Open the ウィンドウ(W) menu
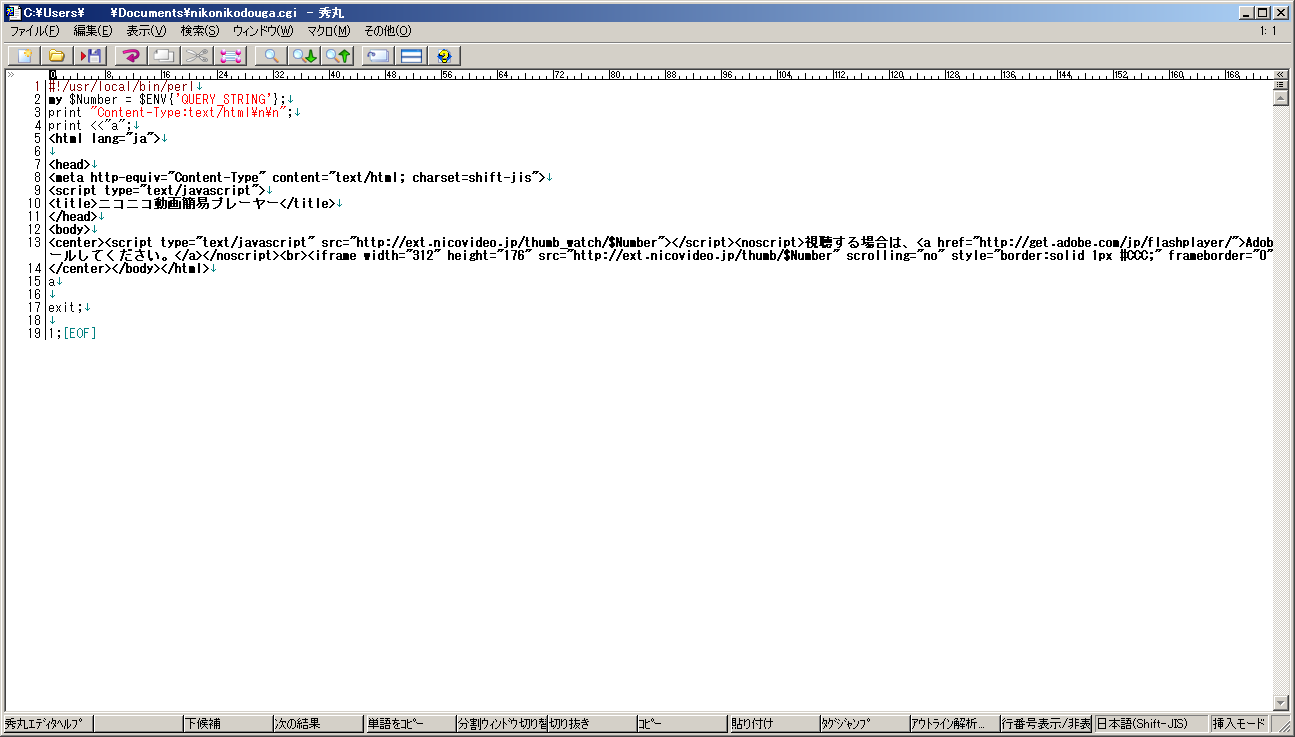This screenshot has width=1295, height=737. tap(263, 31)
